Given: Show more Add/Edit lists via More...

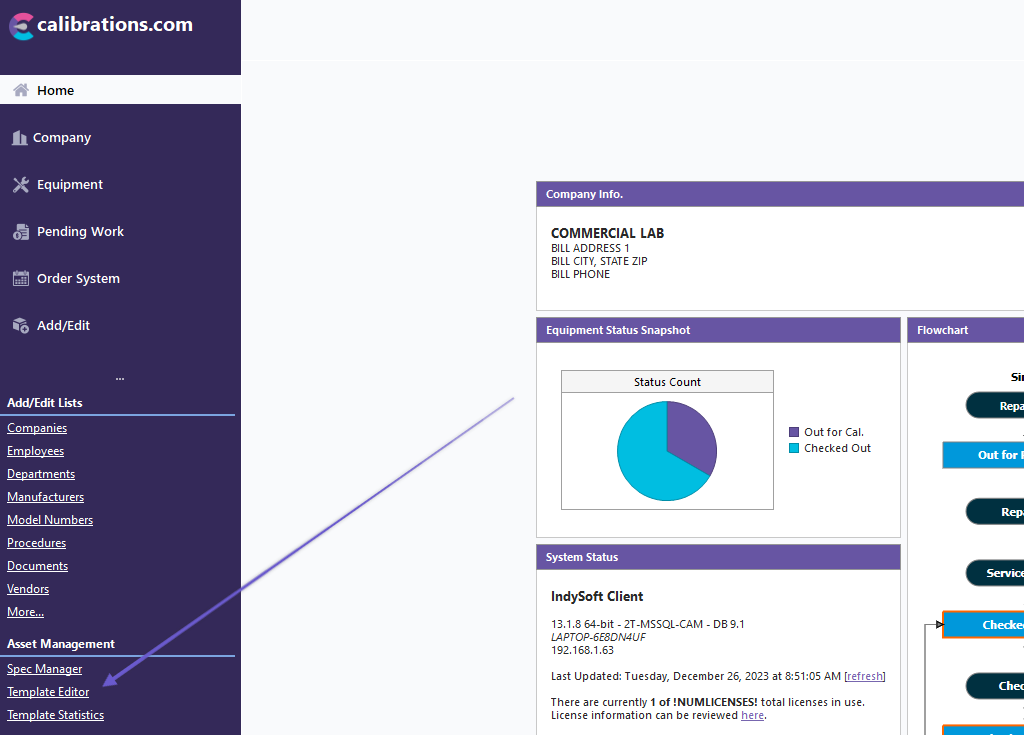Looking at the screenshot, I should (25, 612).
